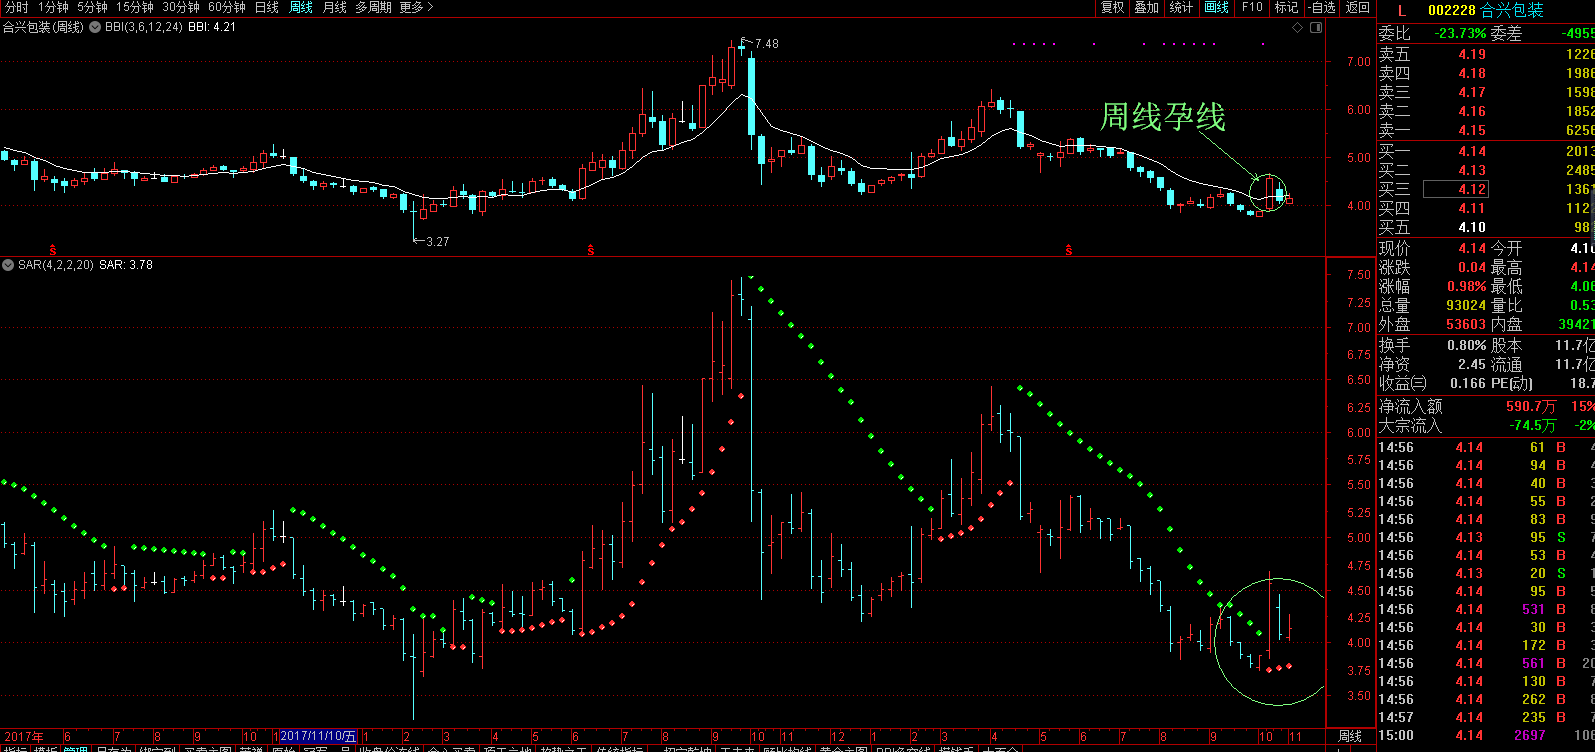The width and height of the screenshot is (1595, 752).
Task: Open F10 company info
Action: pyautogui.click(x=1252, y=7)
